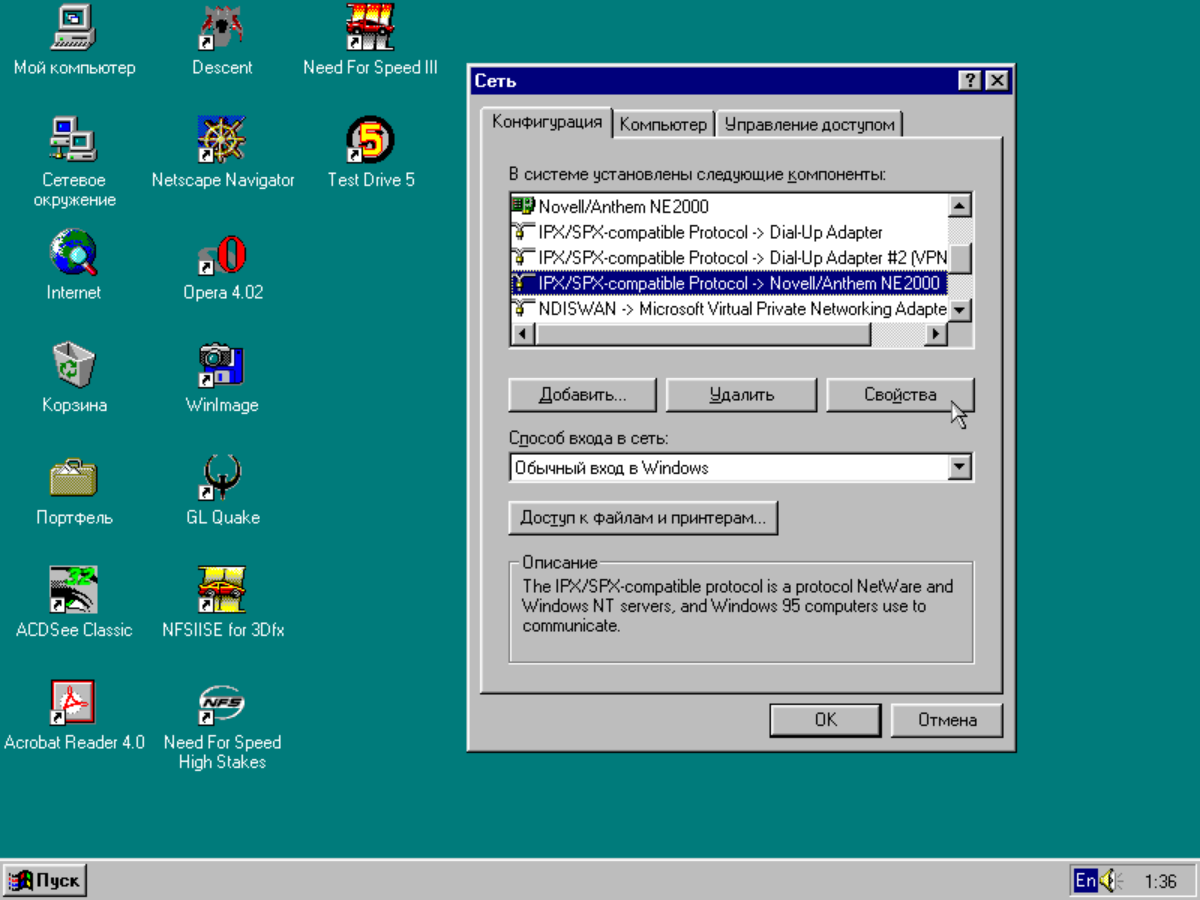Click the WinImage desktop icon
This screenshot has height=900, width=1200.
pyautogui.click(x=222, y=366)
